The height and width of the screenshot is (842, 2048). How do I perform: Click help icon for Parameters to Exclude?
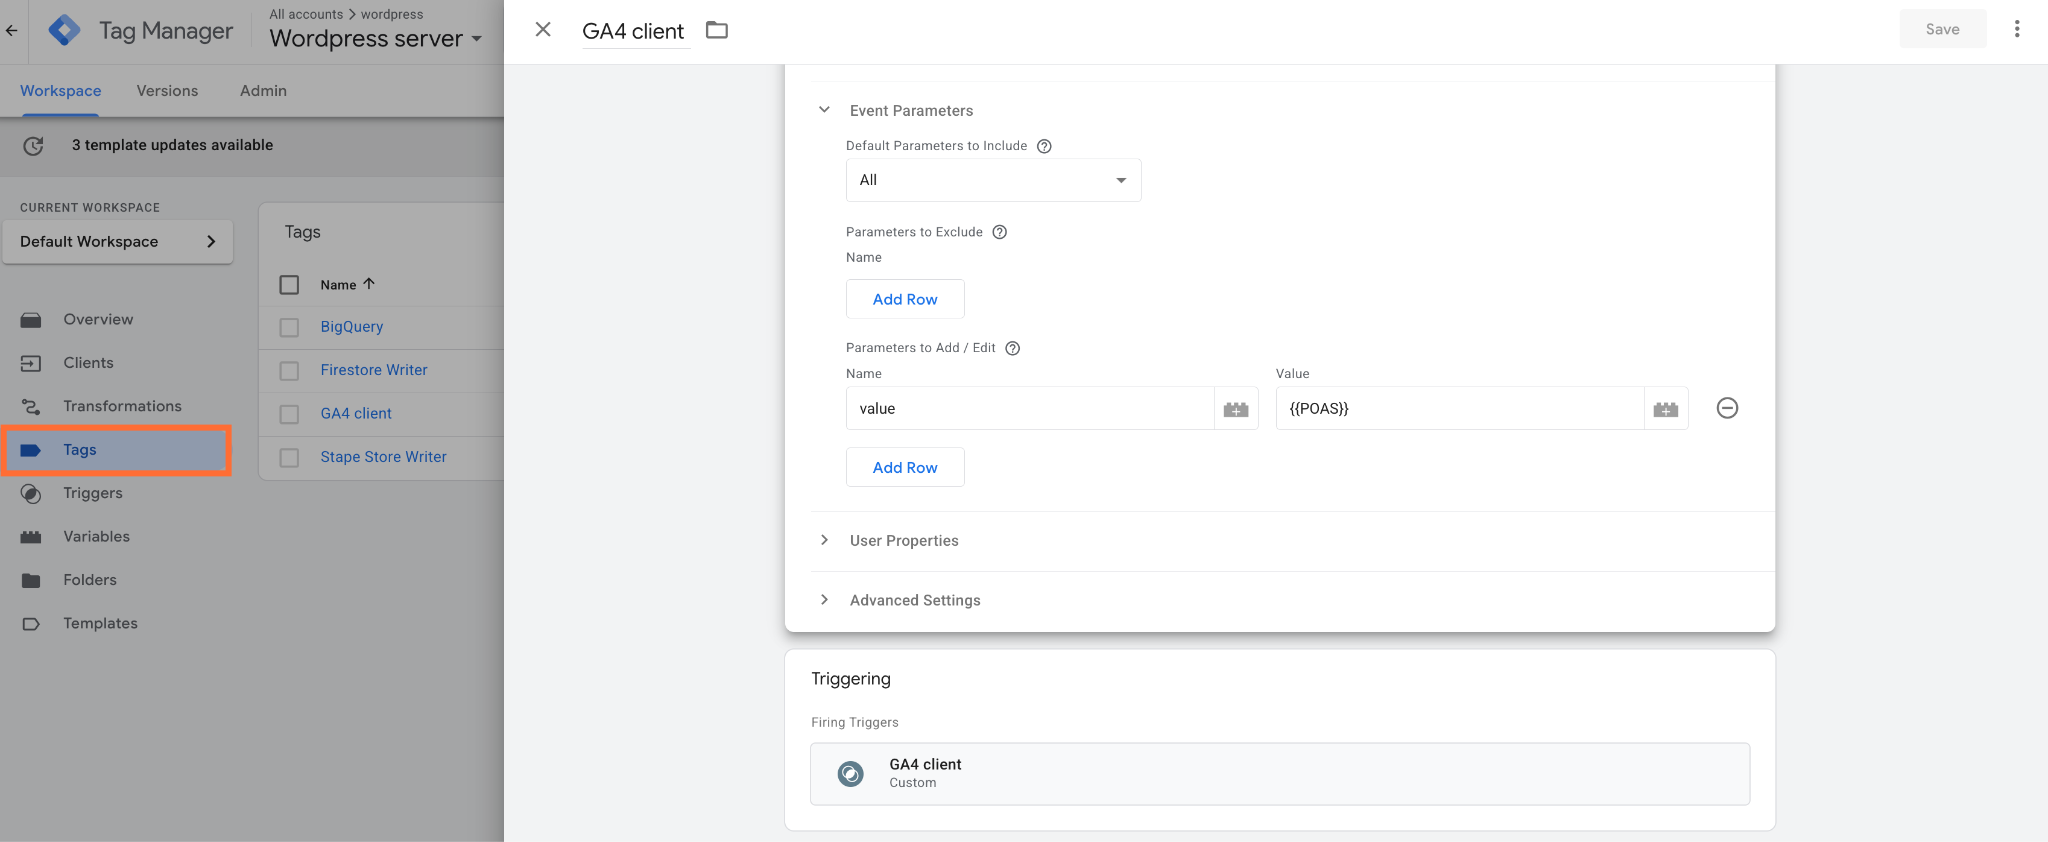(999, 232)
